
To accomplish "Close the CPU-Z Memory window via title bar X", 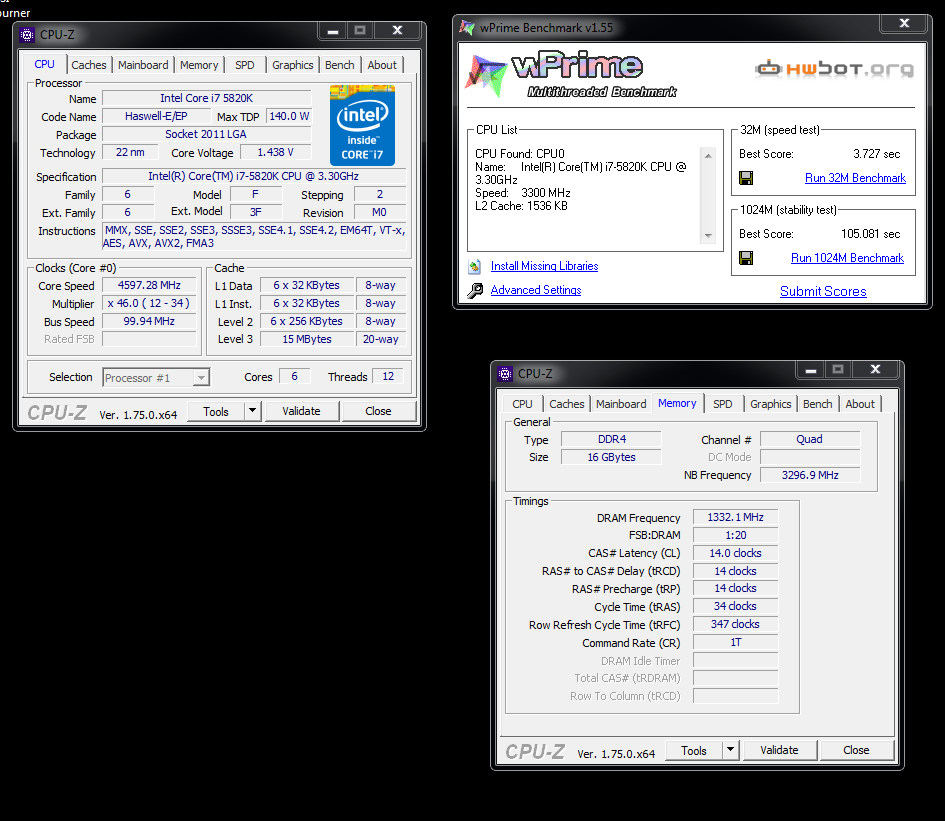I will click(x=876, y=369).
